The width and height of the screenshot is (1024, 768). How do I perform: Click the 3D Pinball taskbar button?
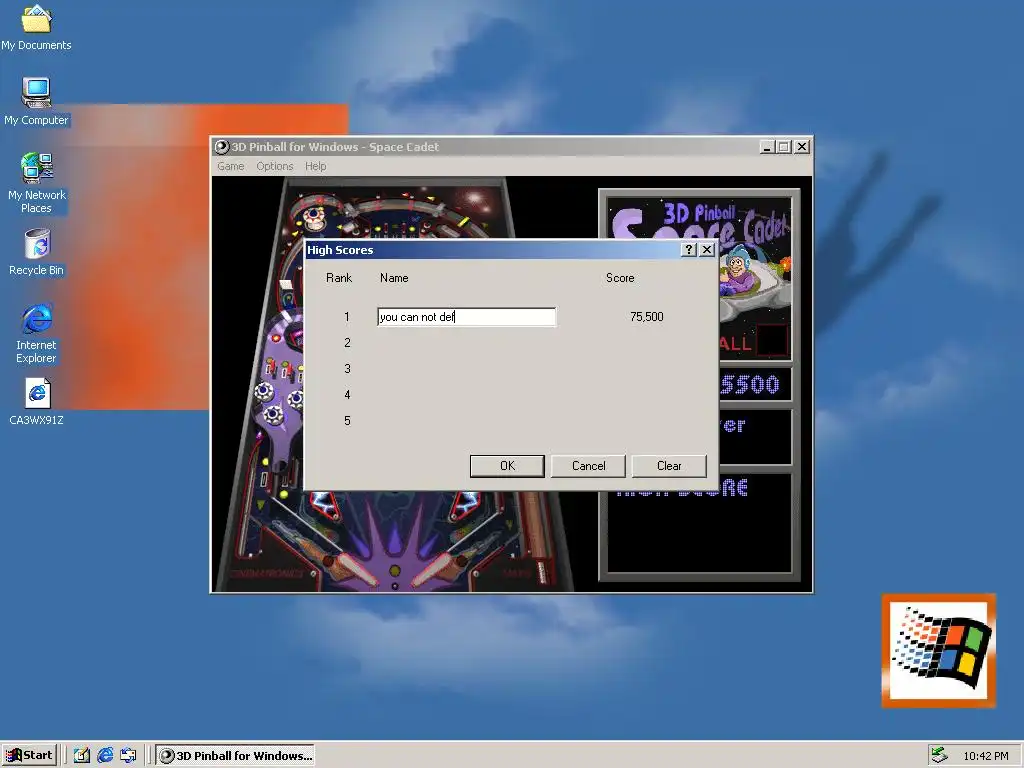[235, 755]
